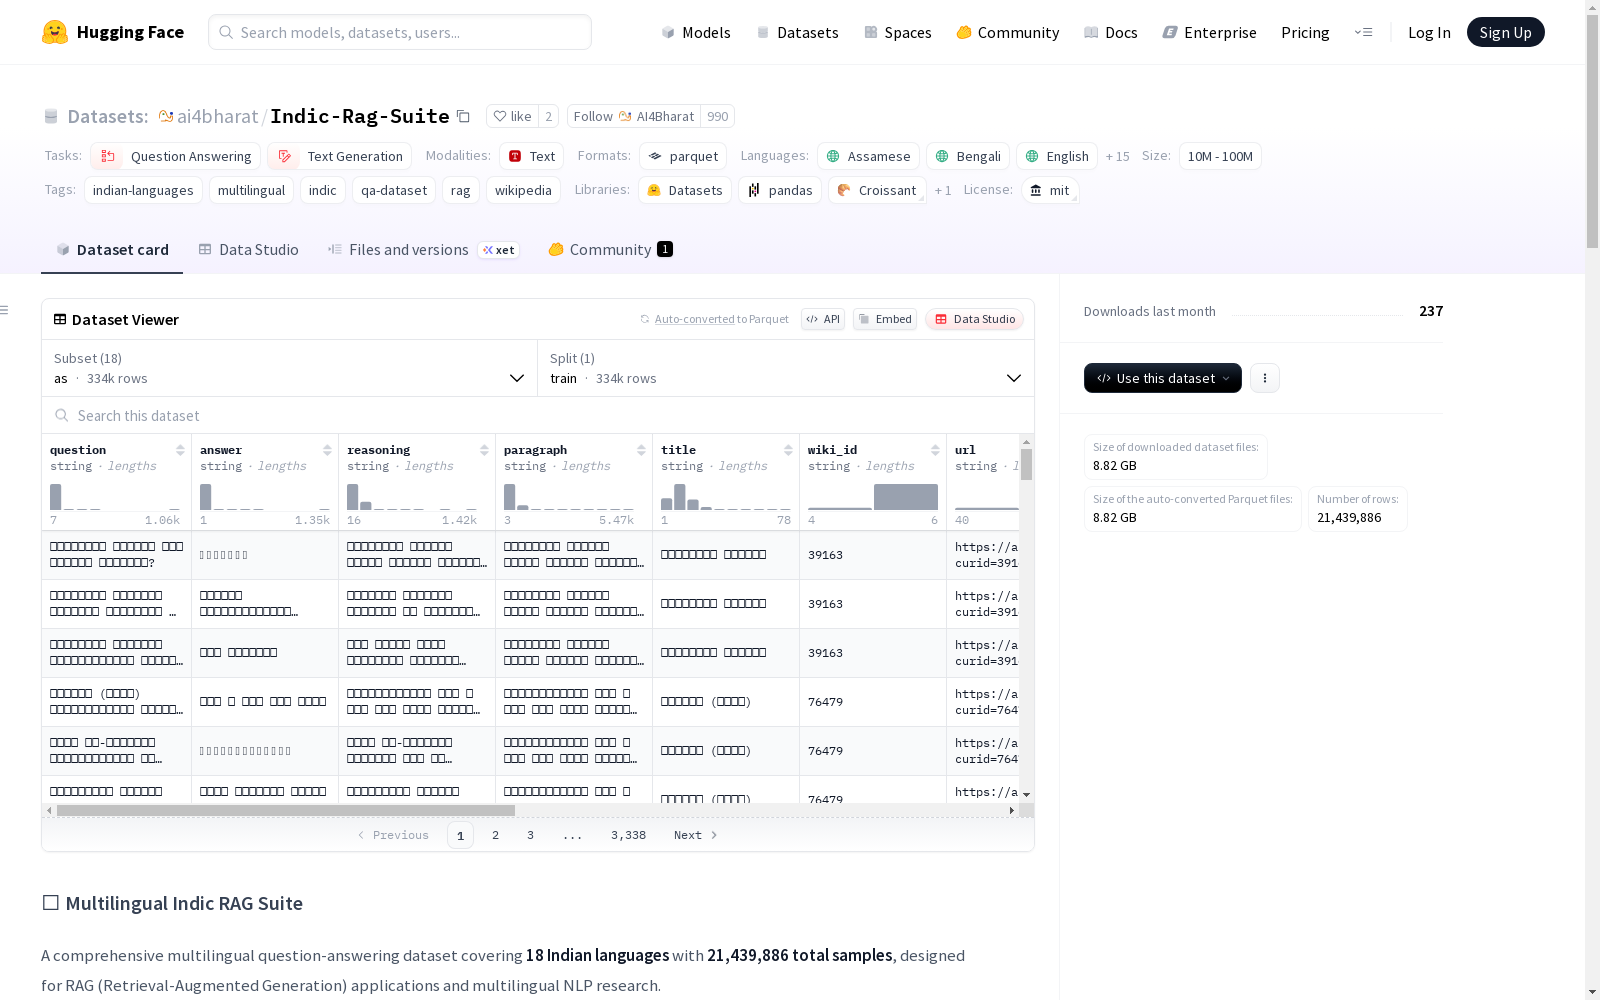Sort the title column
The width and height of the screenshot is (1600, 1000).
(788, 450)
